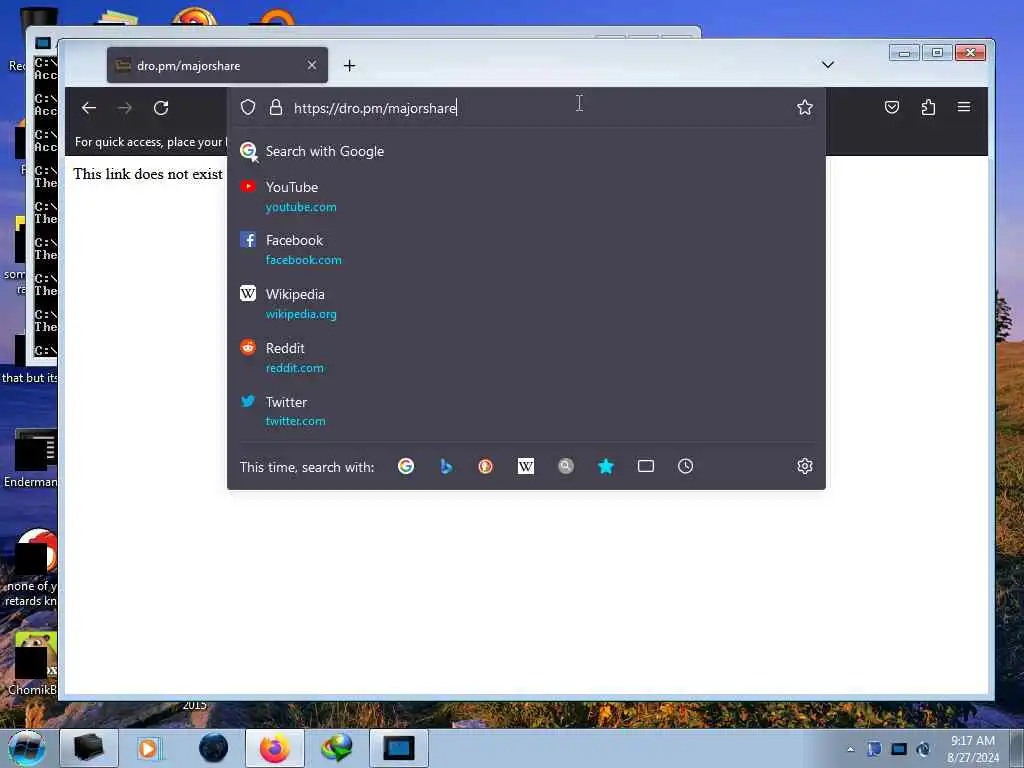This screenshot has width=1024, height=768.
Task: Open a new tab with plus button
Action: 349,65
